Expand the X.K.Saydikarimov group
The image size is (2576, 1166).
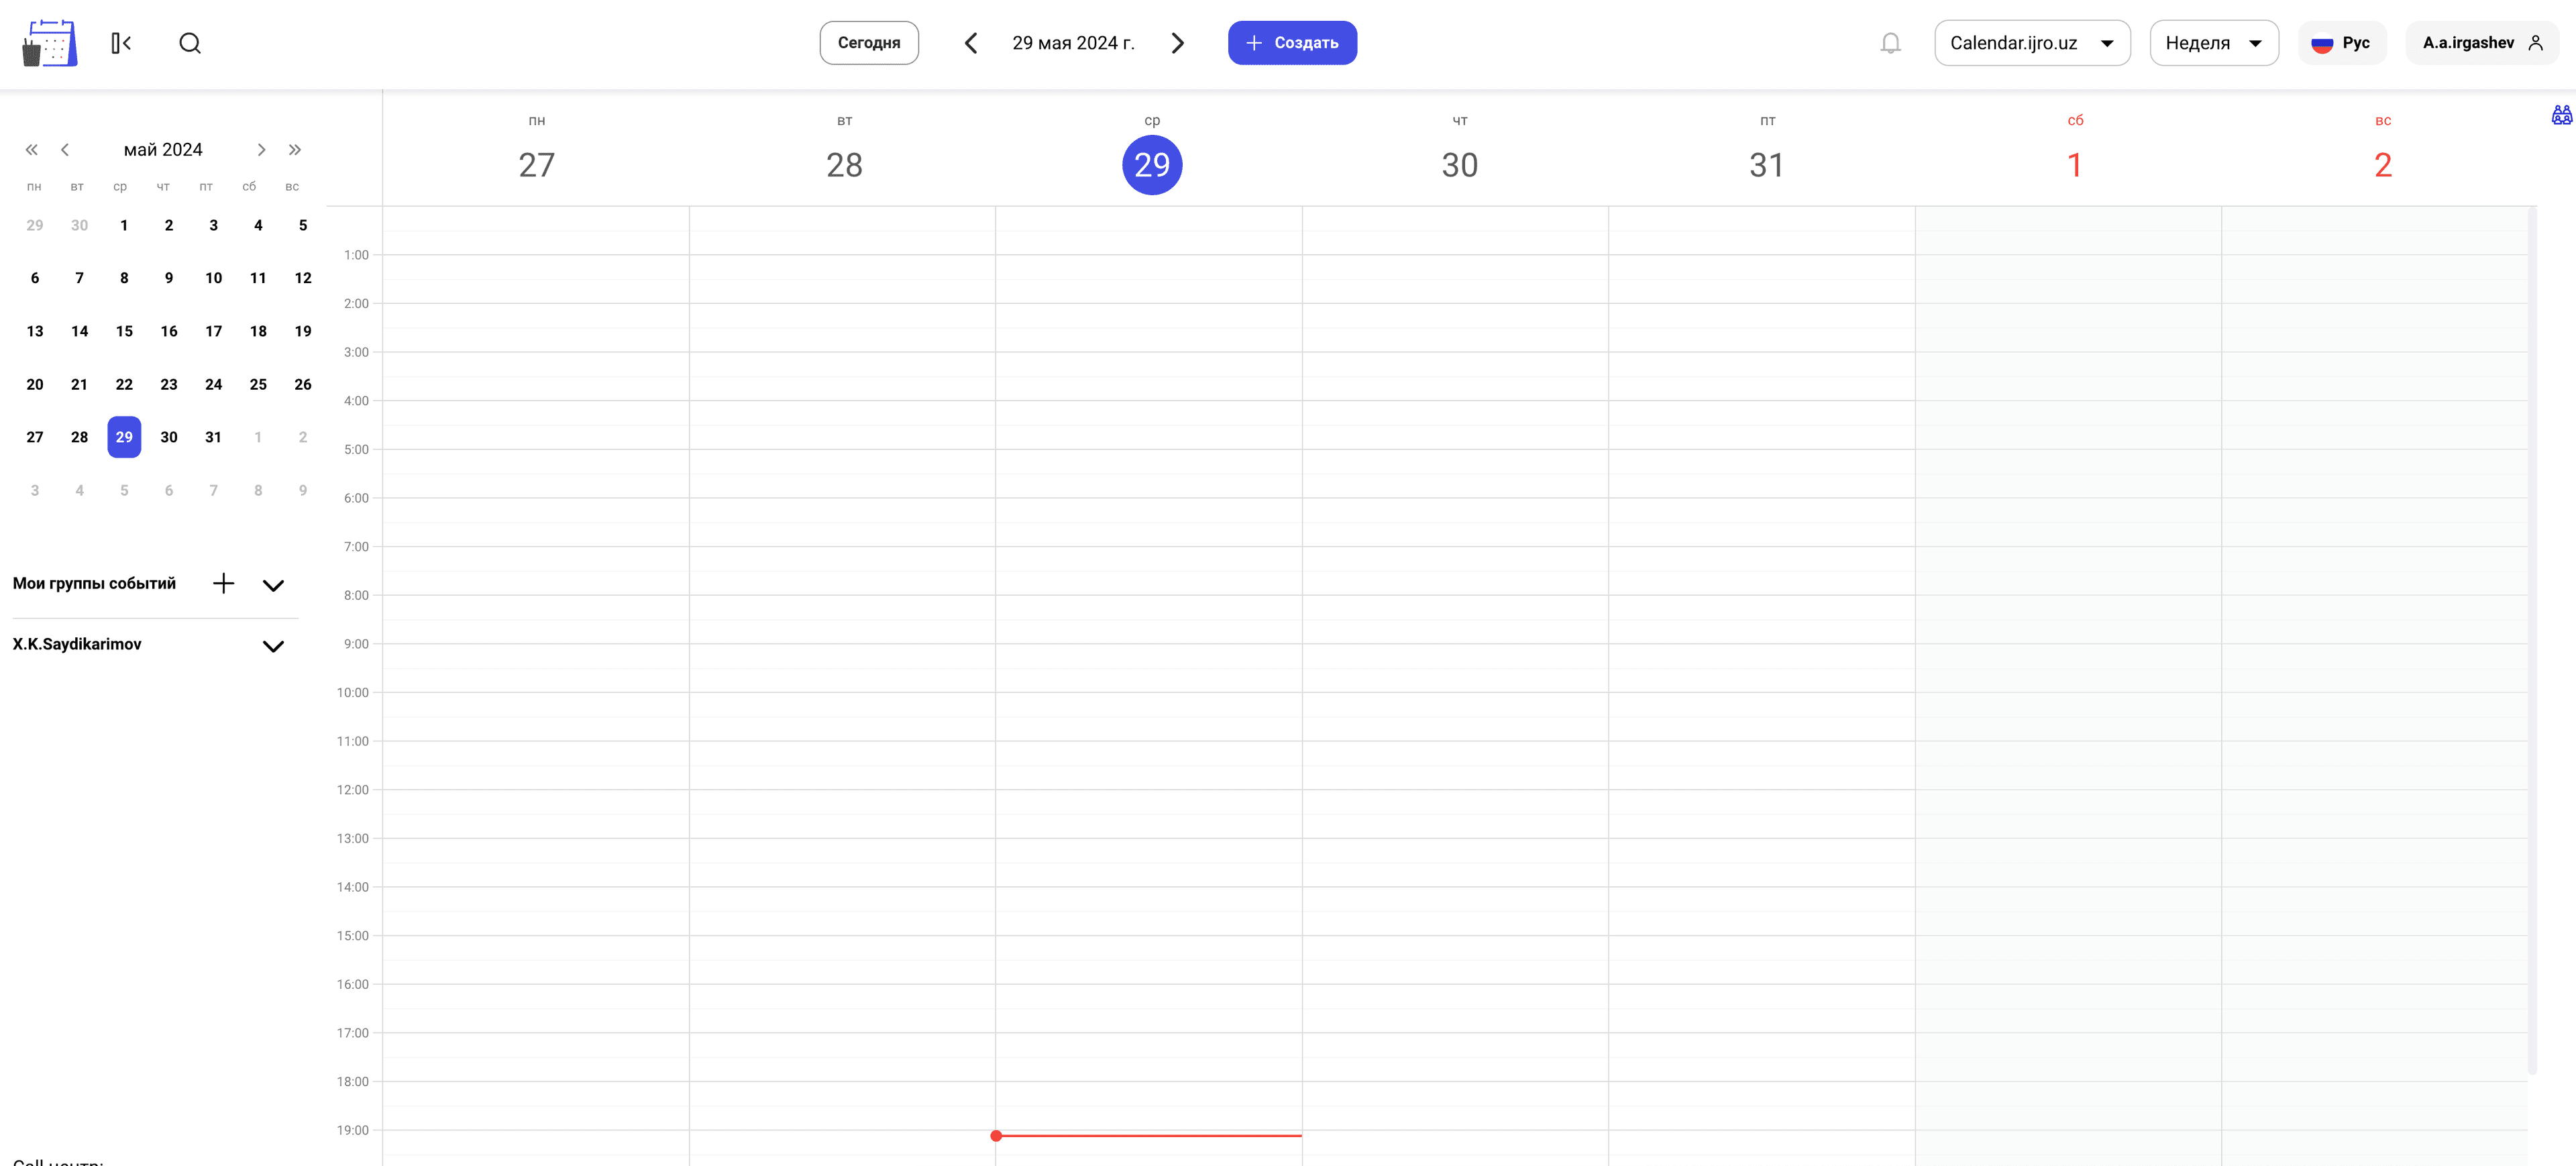[273, 647]
